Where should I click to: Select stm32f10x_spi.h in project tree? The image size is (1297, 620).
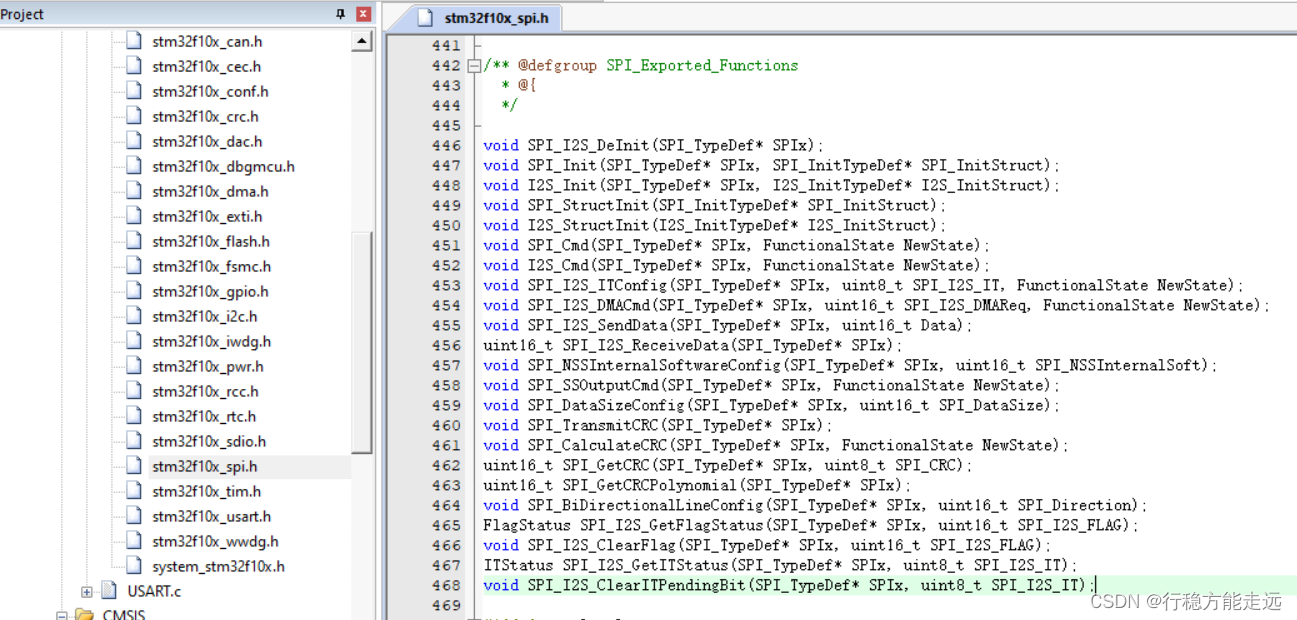pos(205,467)
